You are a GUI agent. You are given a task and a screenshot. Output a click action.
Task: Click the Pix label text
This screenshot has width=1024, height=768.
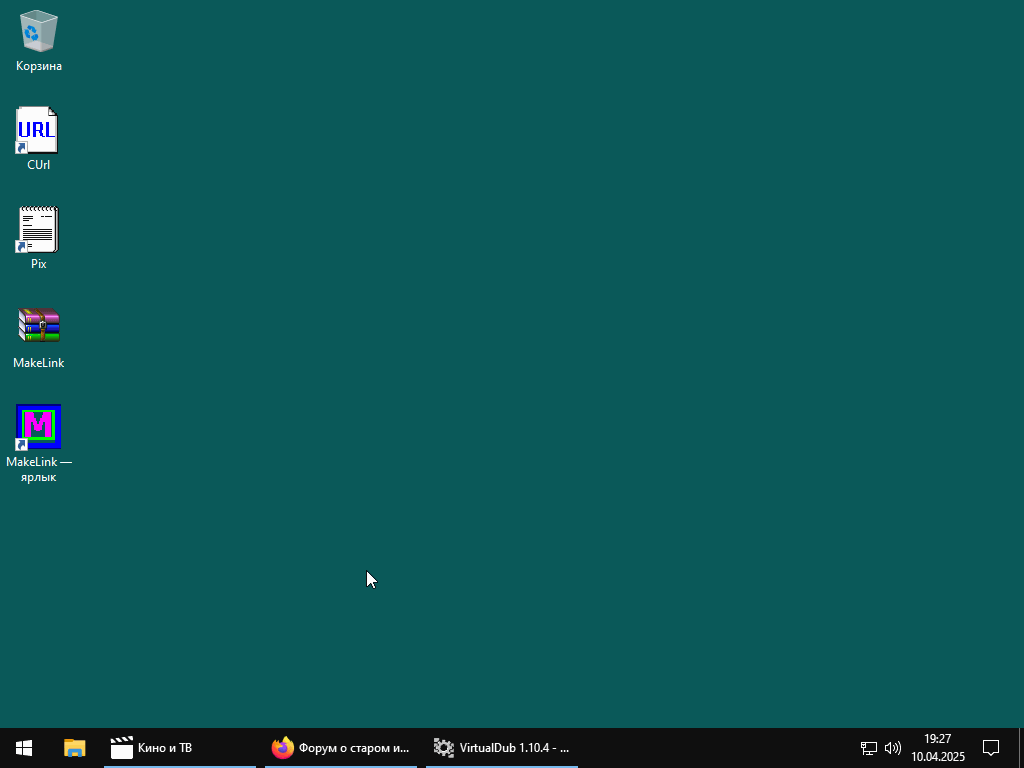(39, 264)
